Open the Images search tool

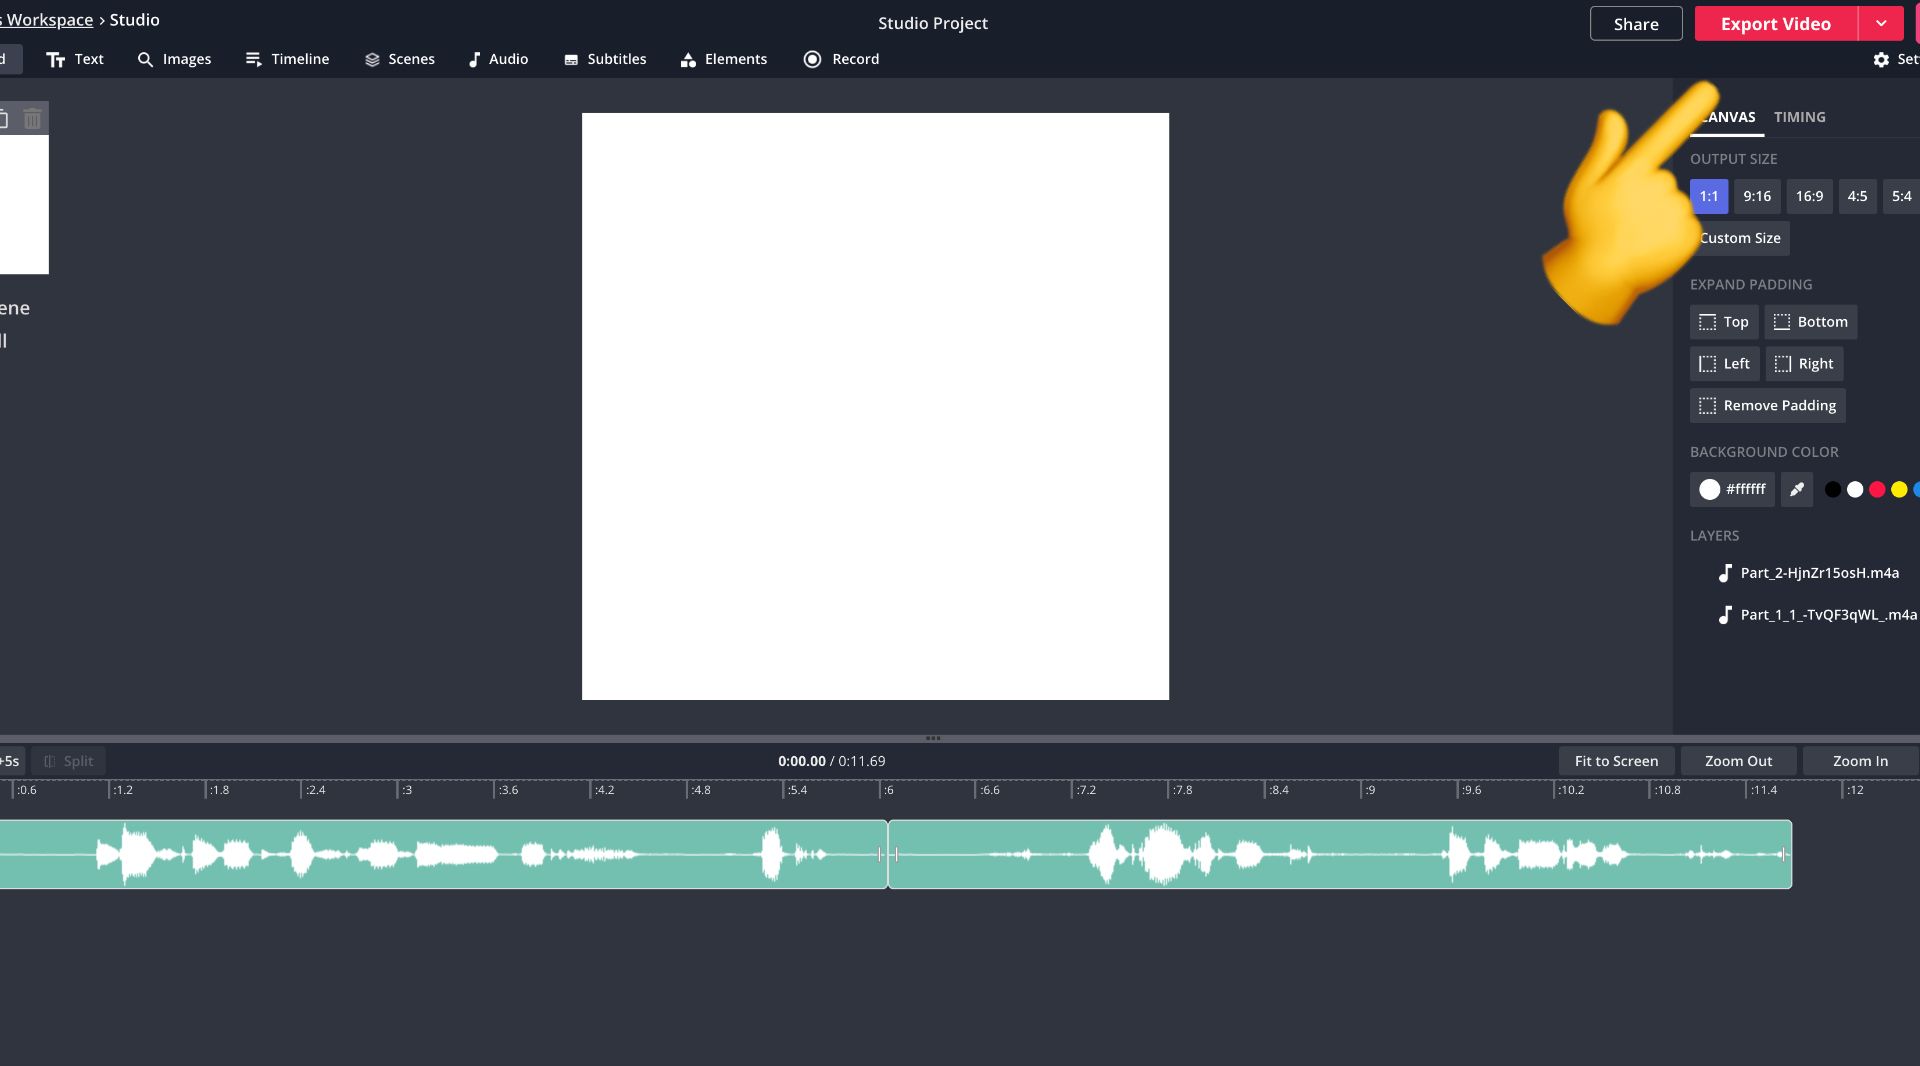click(174, 59)
